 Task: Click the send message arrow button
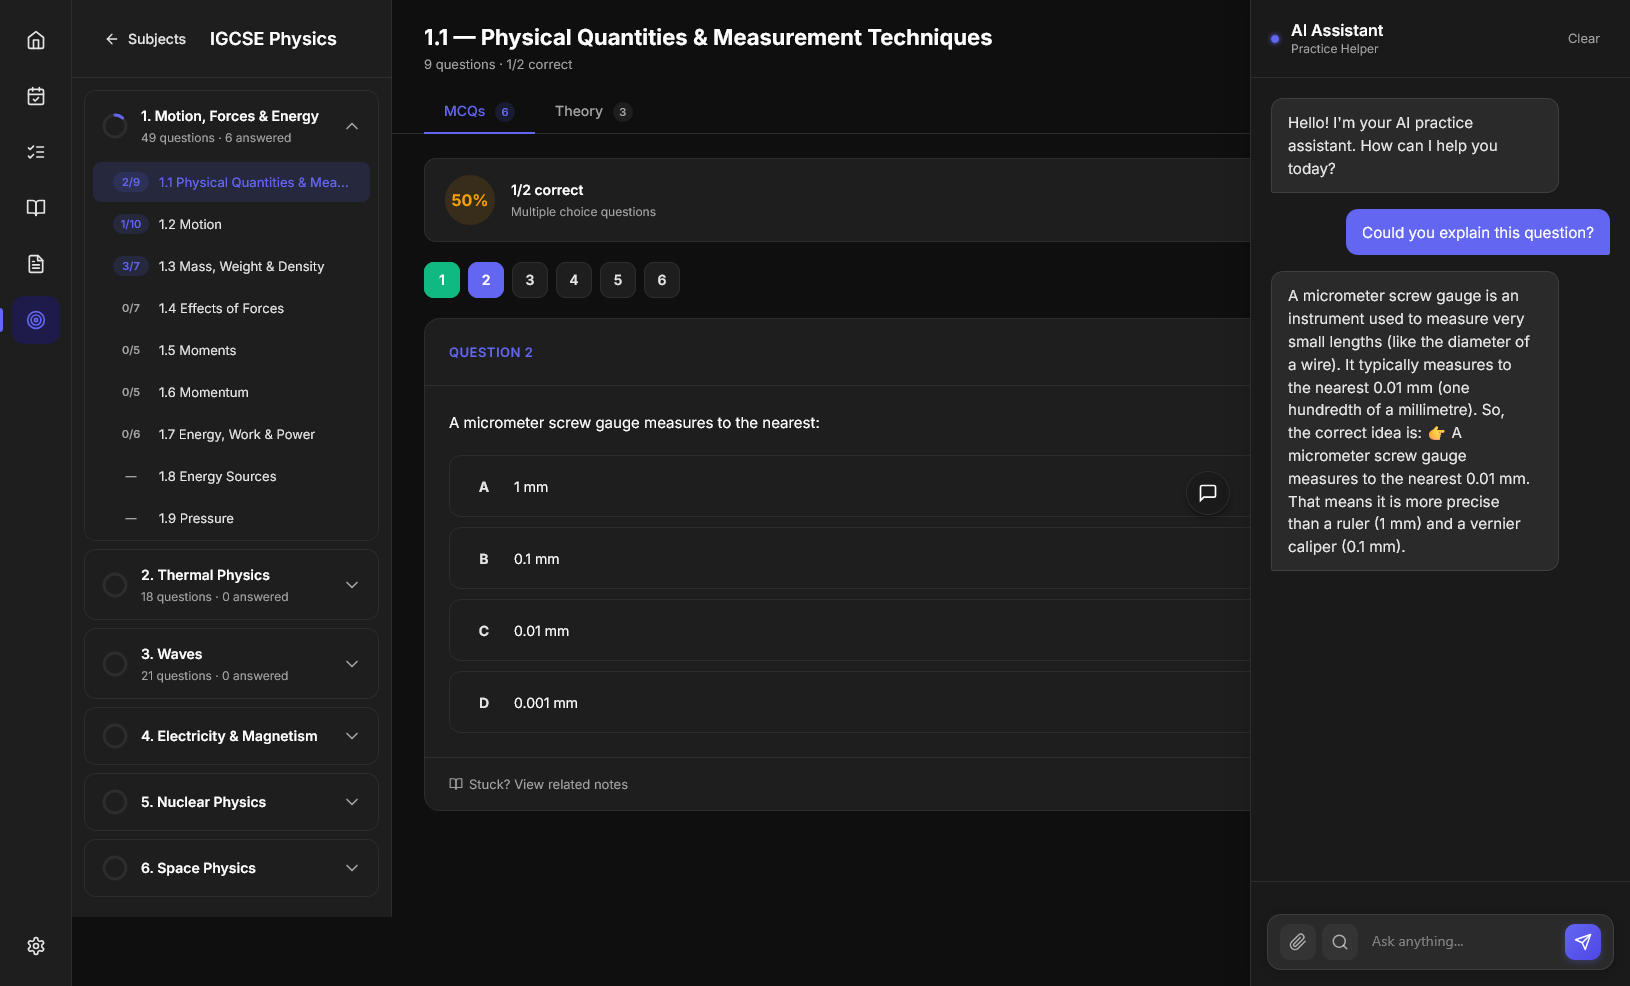point(1582,942)
